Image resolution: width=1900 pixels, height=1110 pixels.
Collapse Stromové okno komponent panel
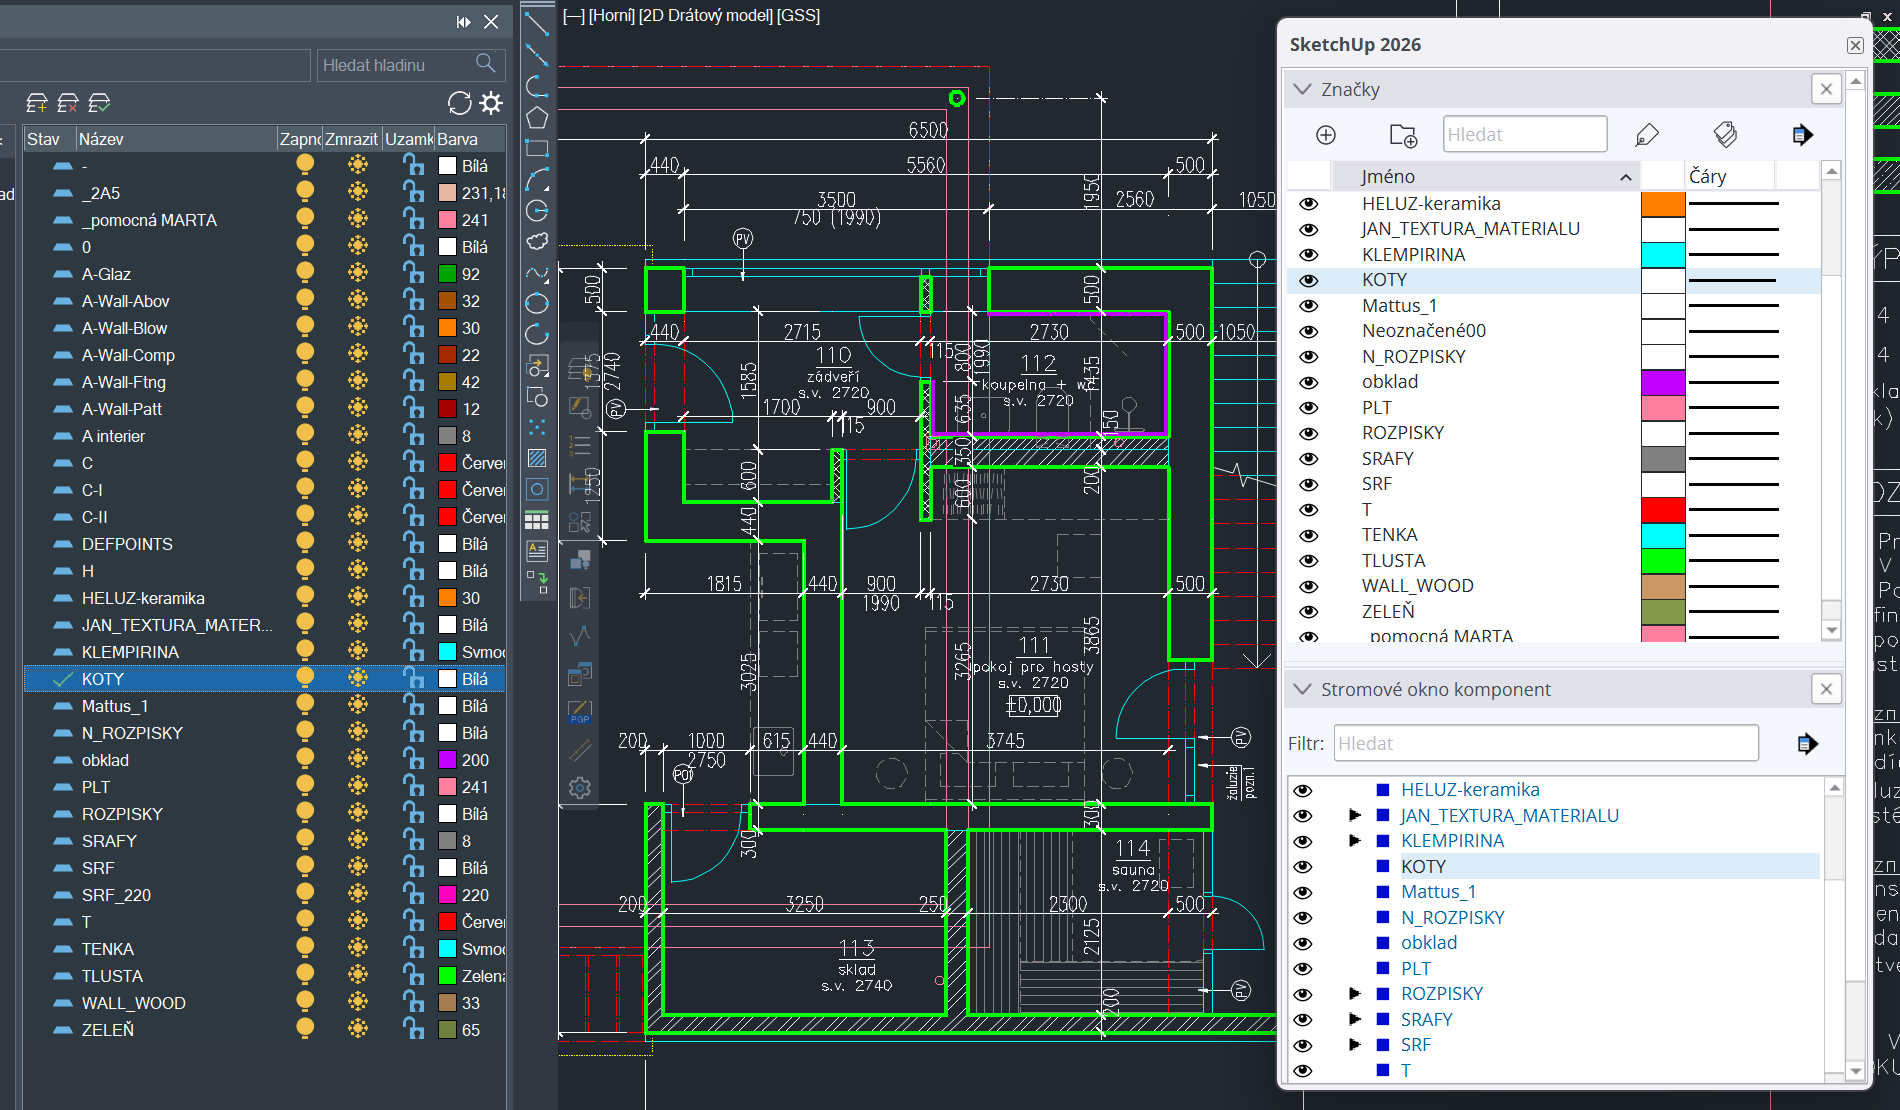[1302, 689]
